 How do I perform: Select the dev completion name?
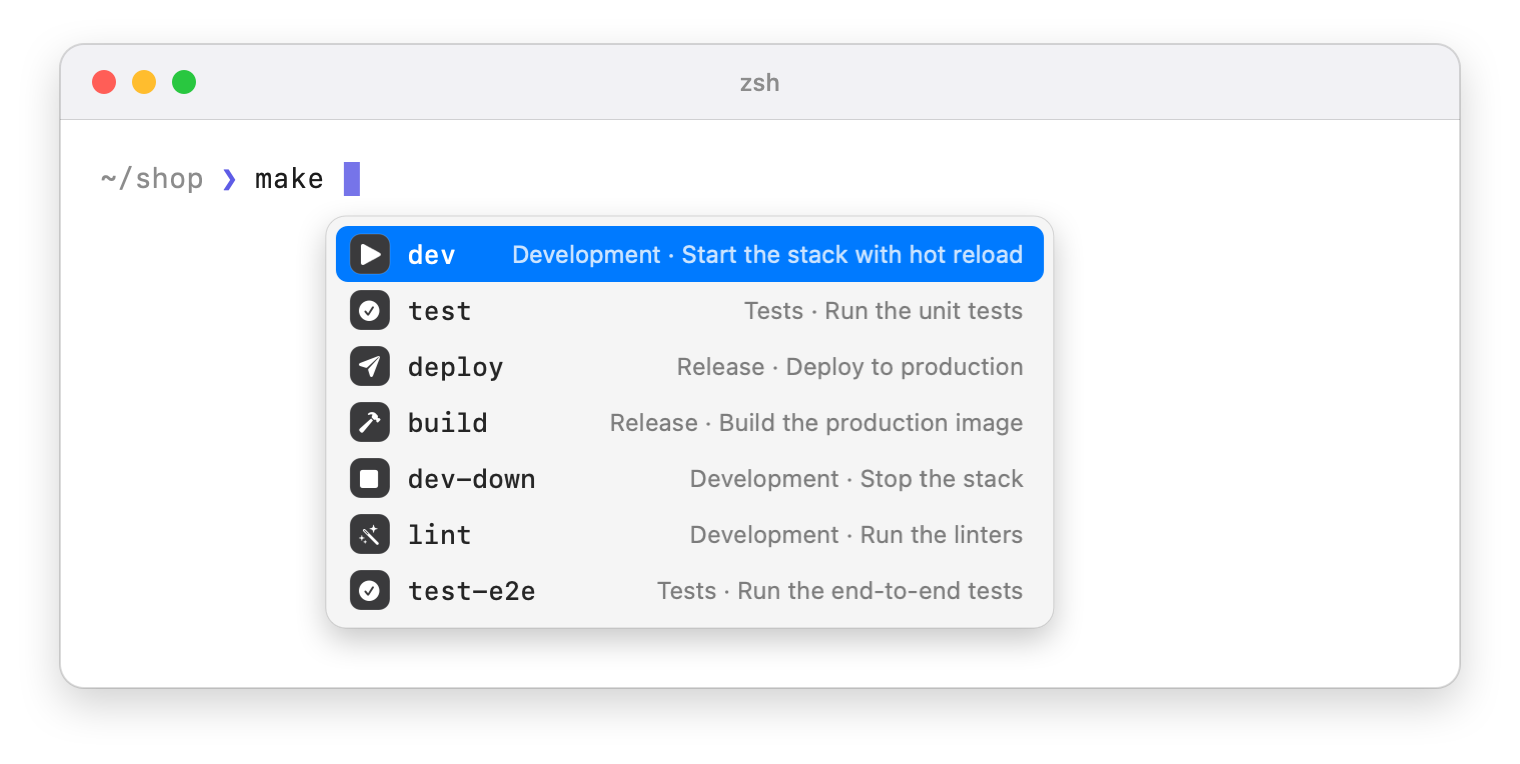pos(432,255)
